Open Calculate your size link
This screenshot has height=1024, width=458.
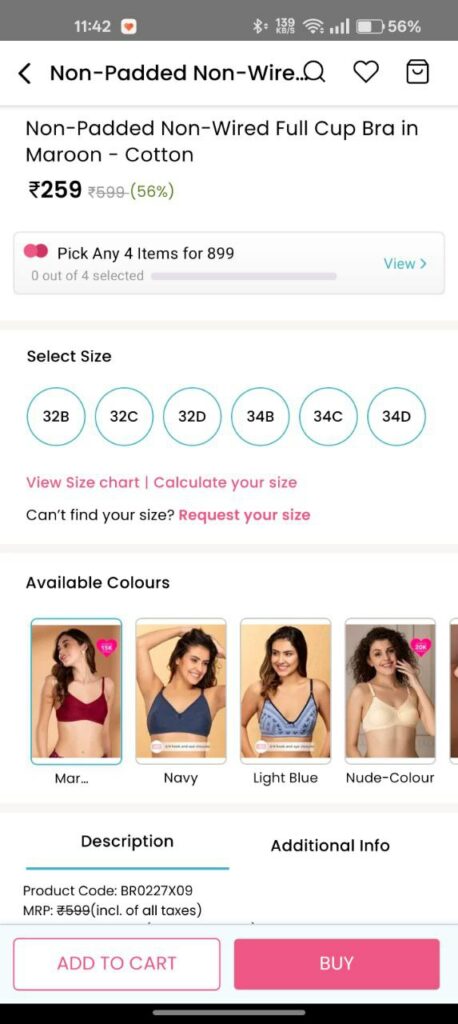point(225,483)
